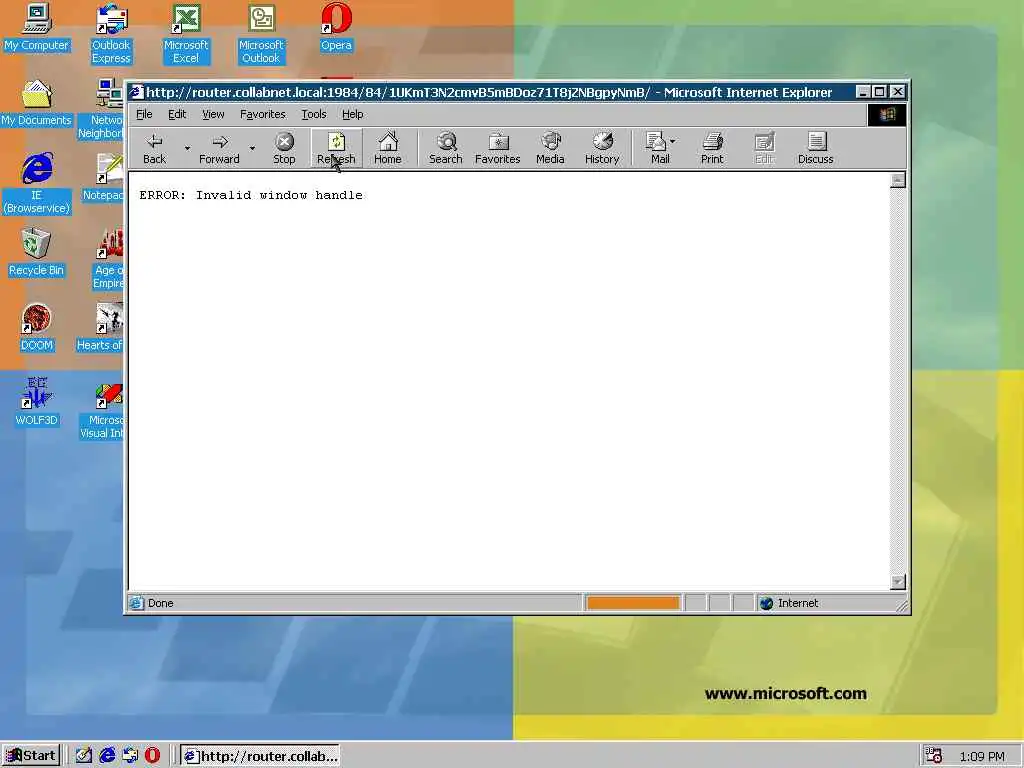Open the Media toolbar button
Image resolution: width=1024 pixels, height=768 pixels.
click(551, 149)
